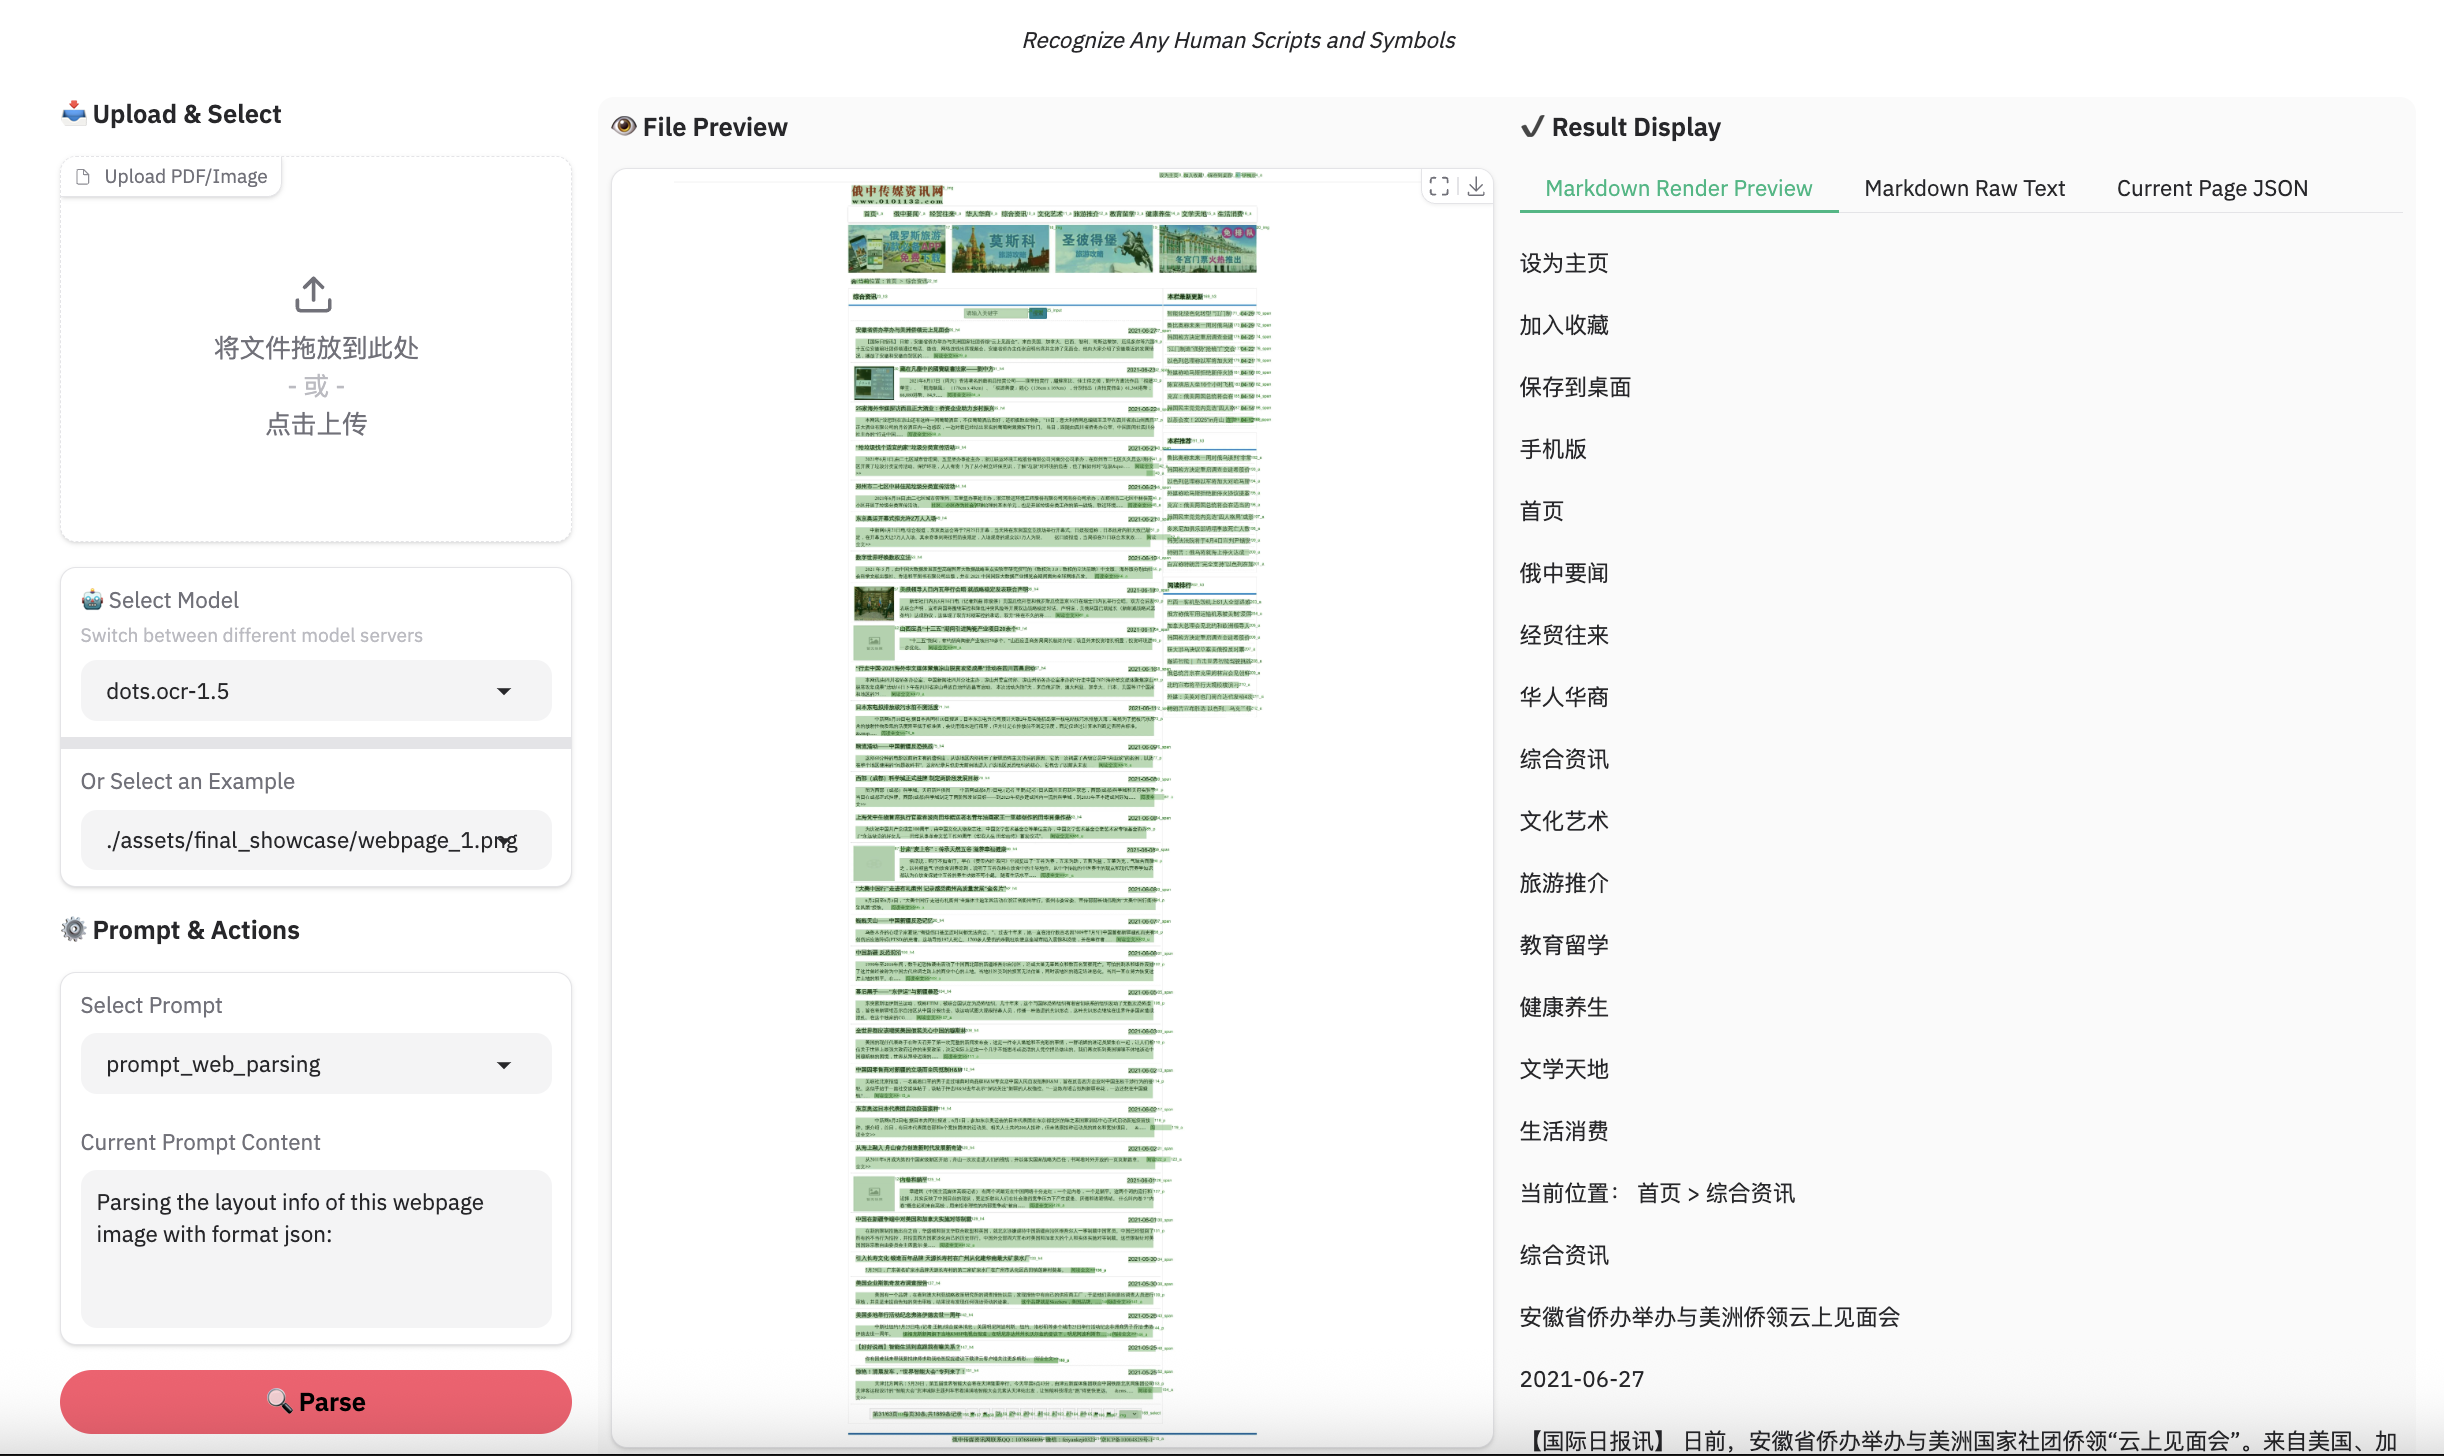Viewport: 2444px width, 1456px height.
Task: Click the inbox icon beside Upload & Select
Action: coord(71,112)
